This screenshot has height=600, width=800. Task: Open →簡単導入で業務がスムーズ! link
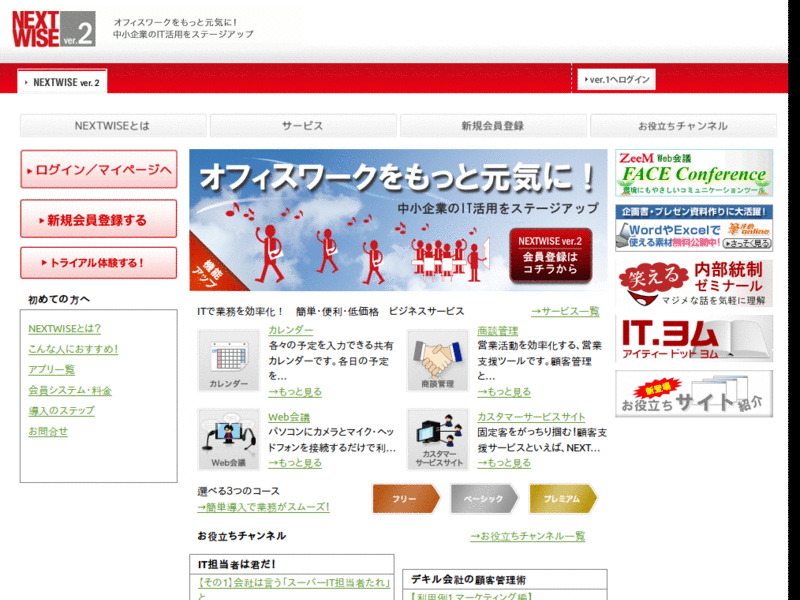[x=263, y=507]
